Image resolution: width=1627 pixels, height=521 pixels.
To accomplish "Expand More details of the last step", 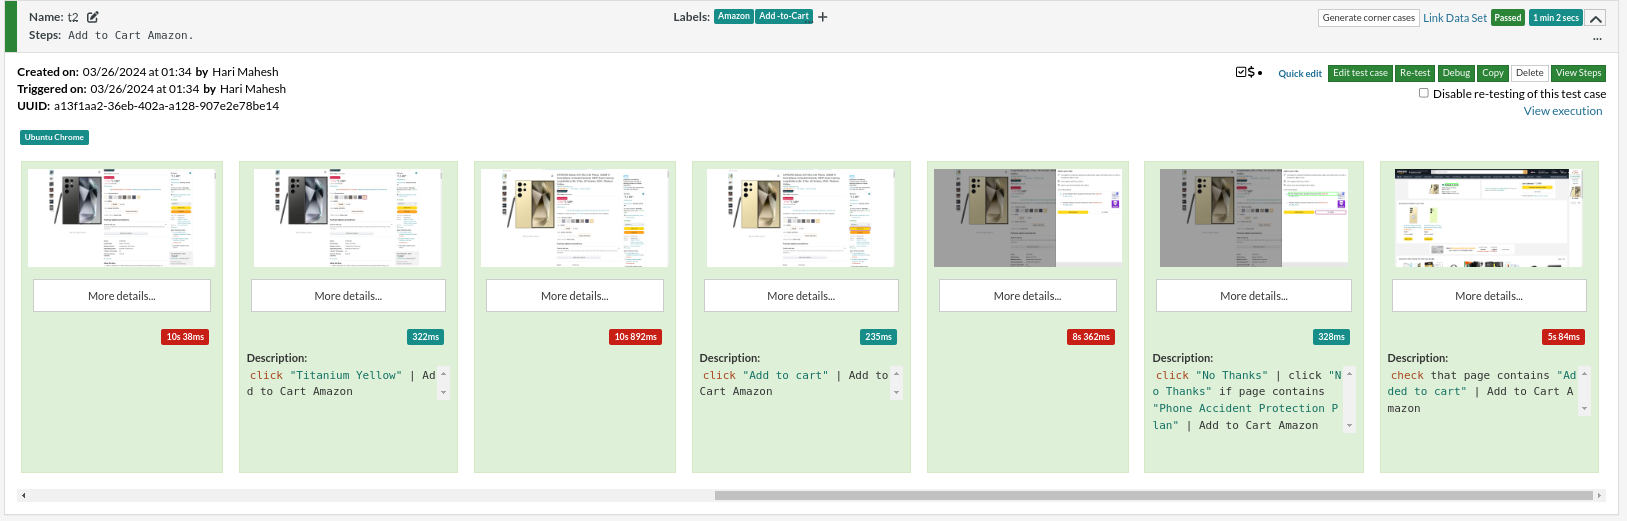I will click(1488, 296).
